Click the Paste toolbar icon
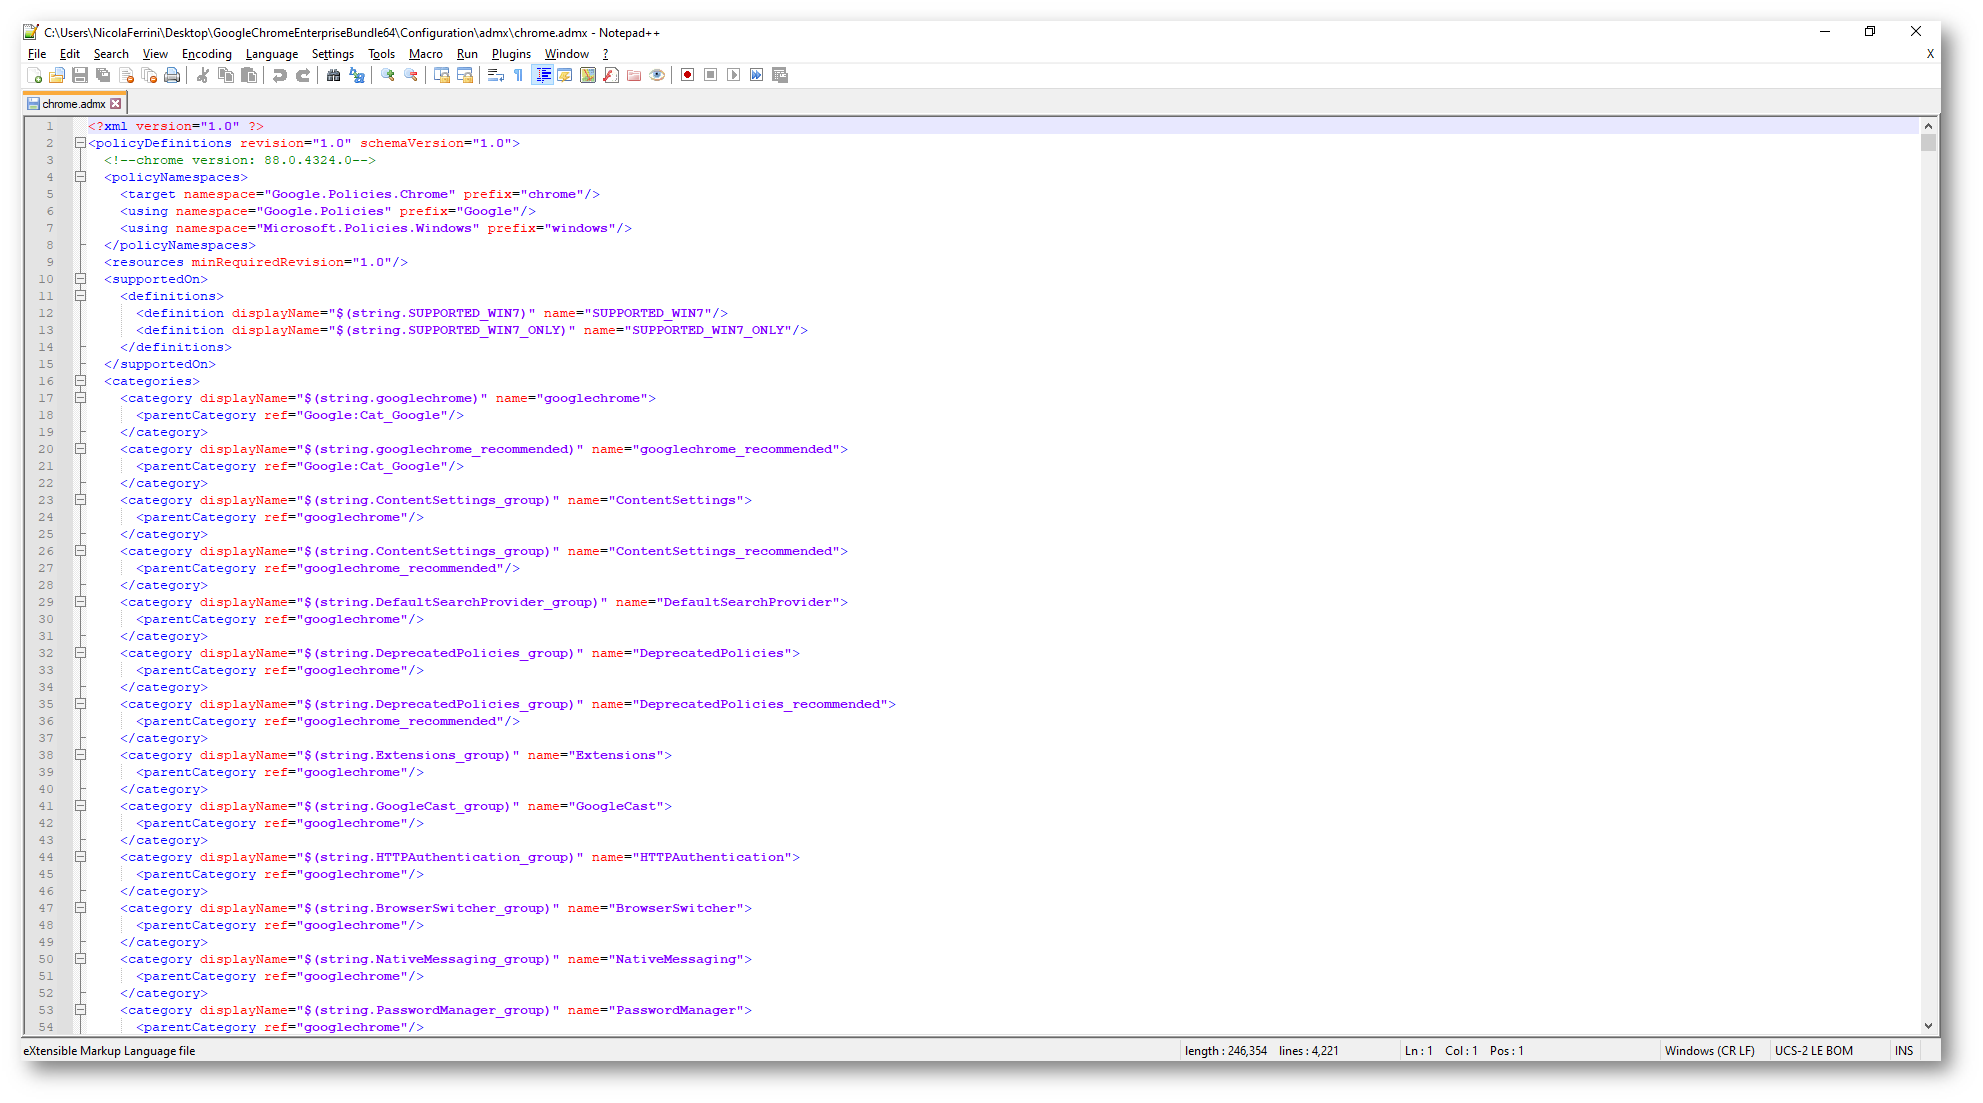This screenshot has height=1103, width=1983. [x=249, y=75]
